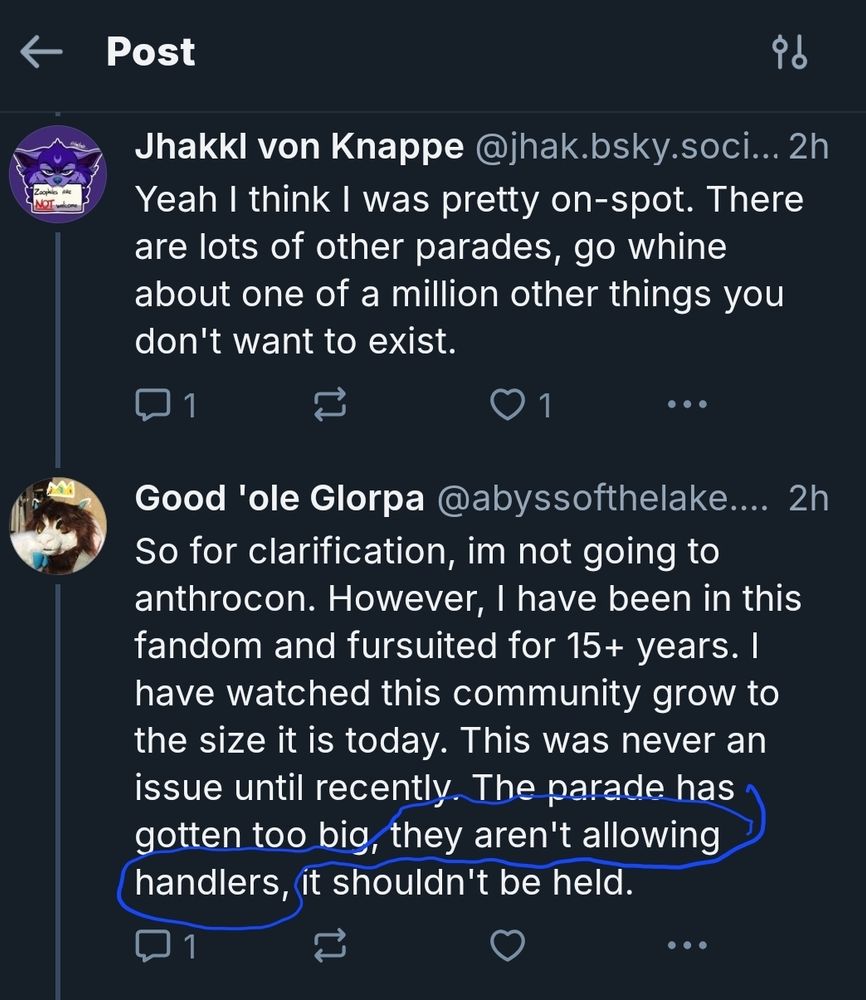Reply to Jhakkl von Knappe's post
The width and height of the screenshot is (866, 1000).
tap(151, 404)
